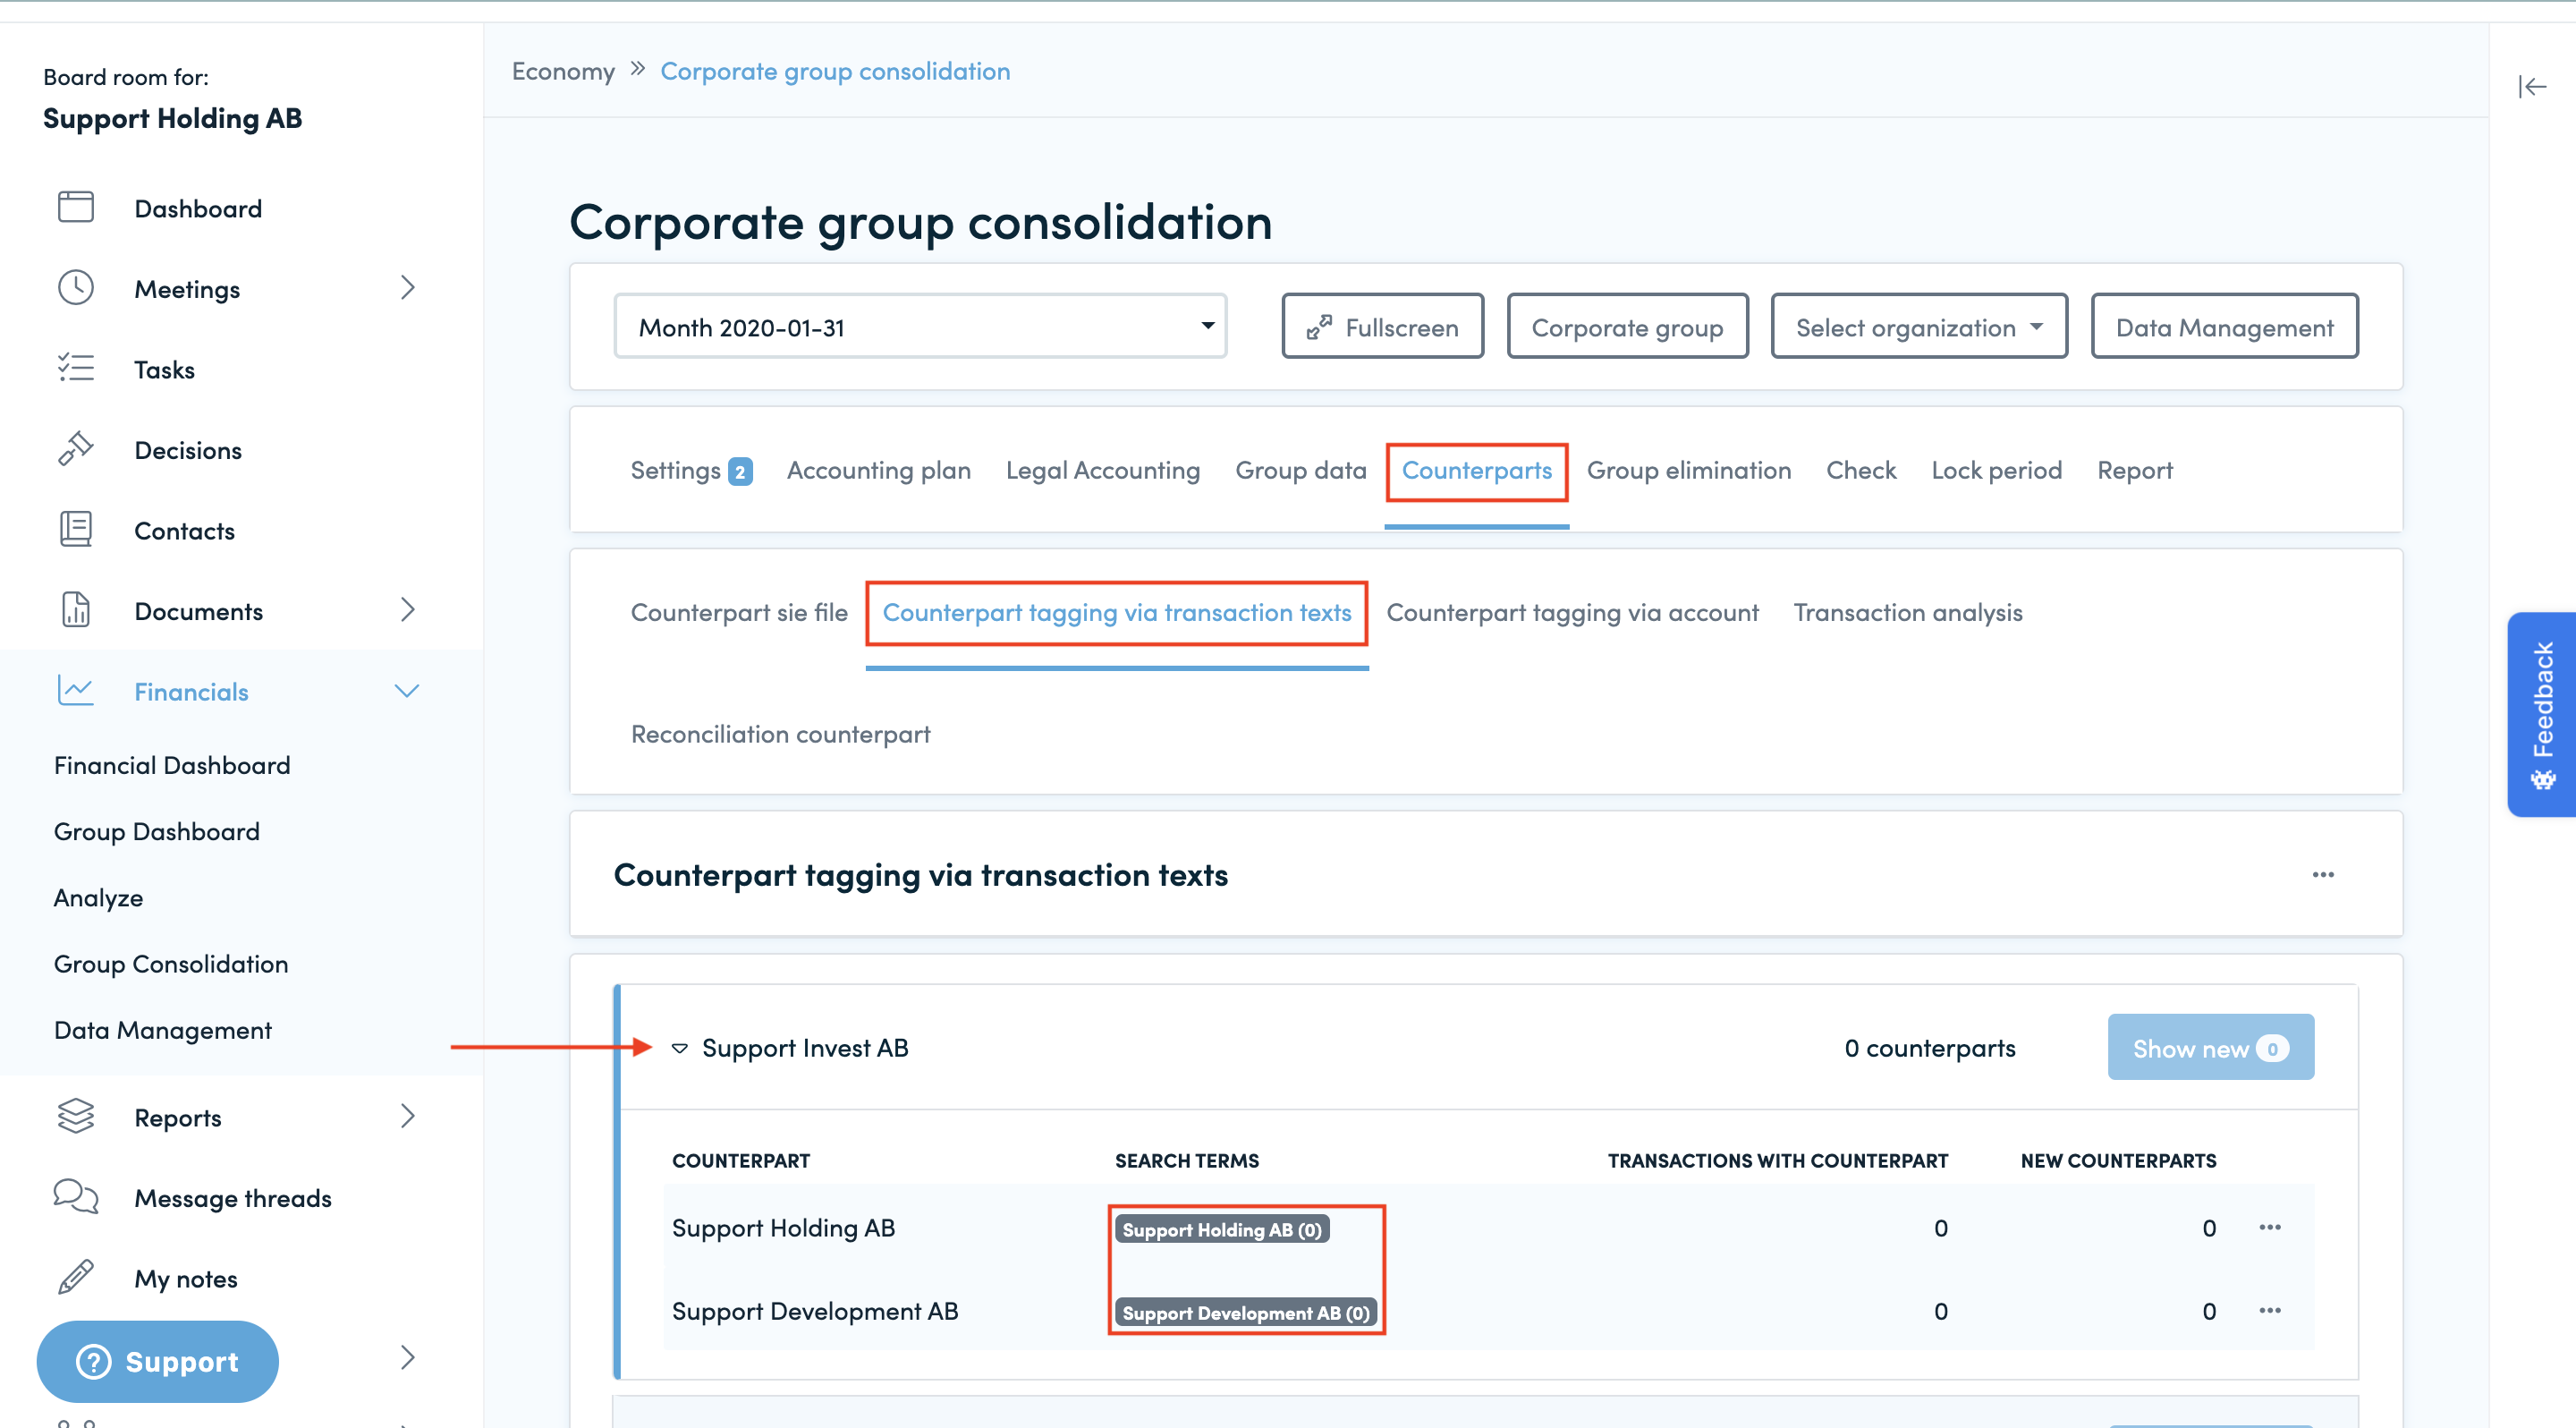The image size is (2576, 1428).
Task: Open the Dashboard icon in sidebar
Action: point(75,208)
